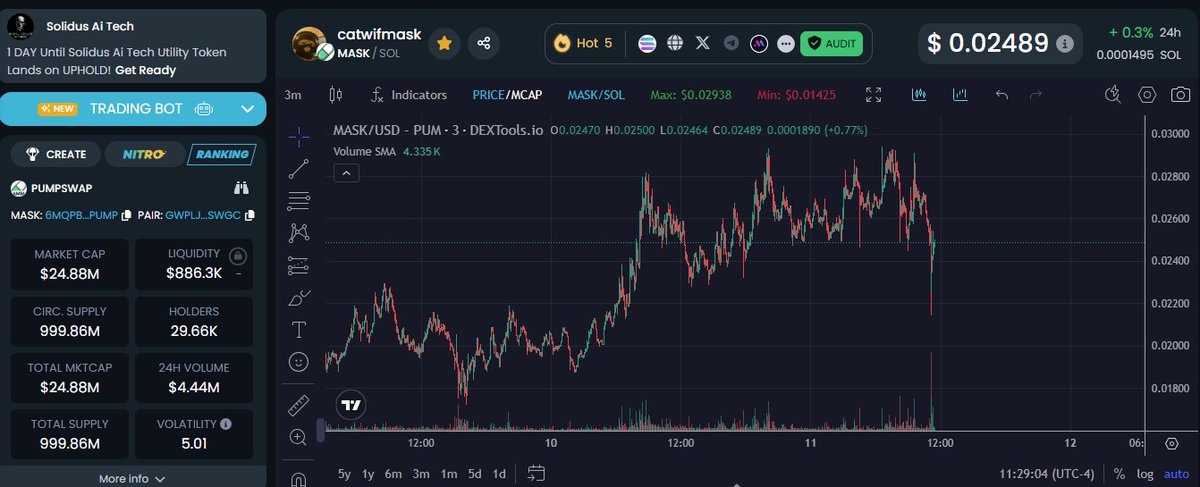Select the pattern drawing tool
The image size is (1200, 487).
click(299, 233)
